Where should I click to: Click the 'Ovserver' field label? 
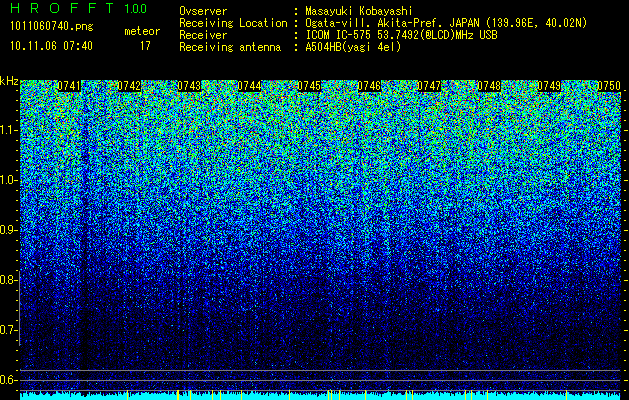pyautogui.click(x=203, y=11)
